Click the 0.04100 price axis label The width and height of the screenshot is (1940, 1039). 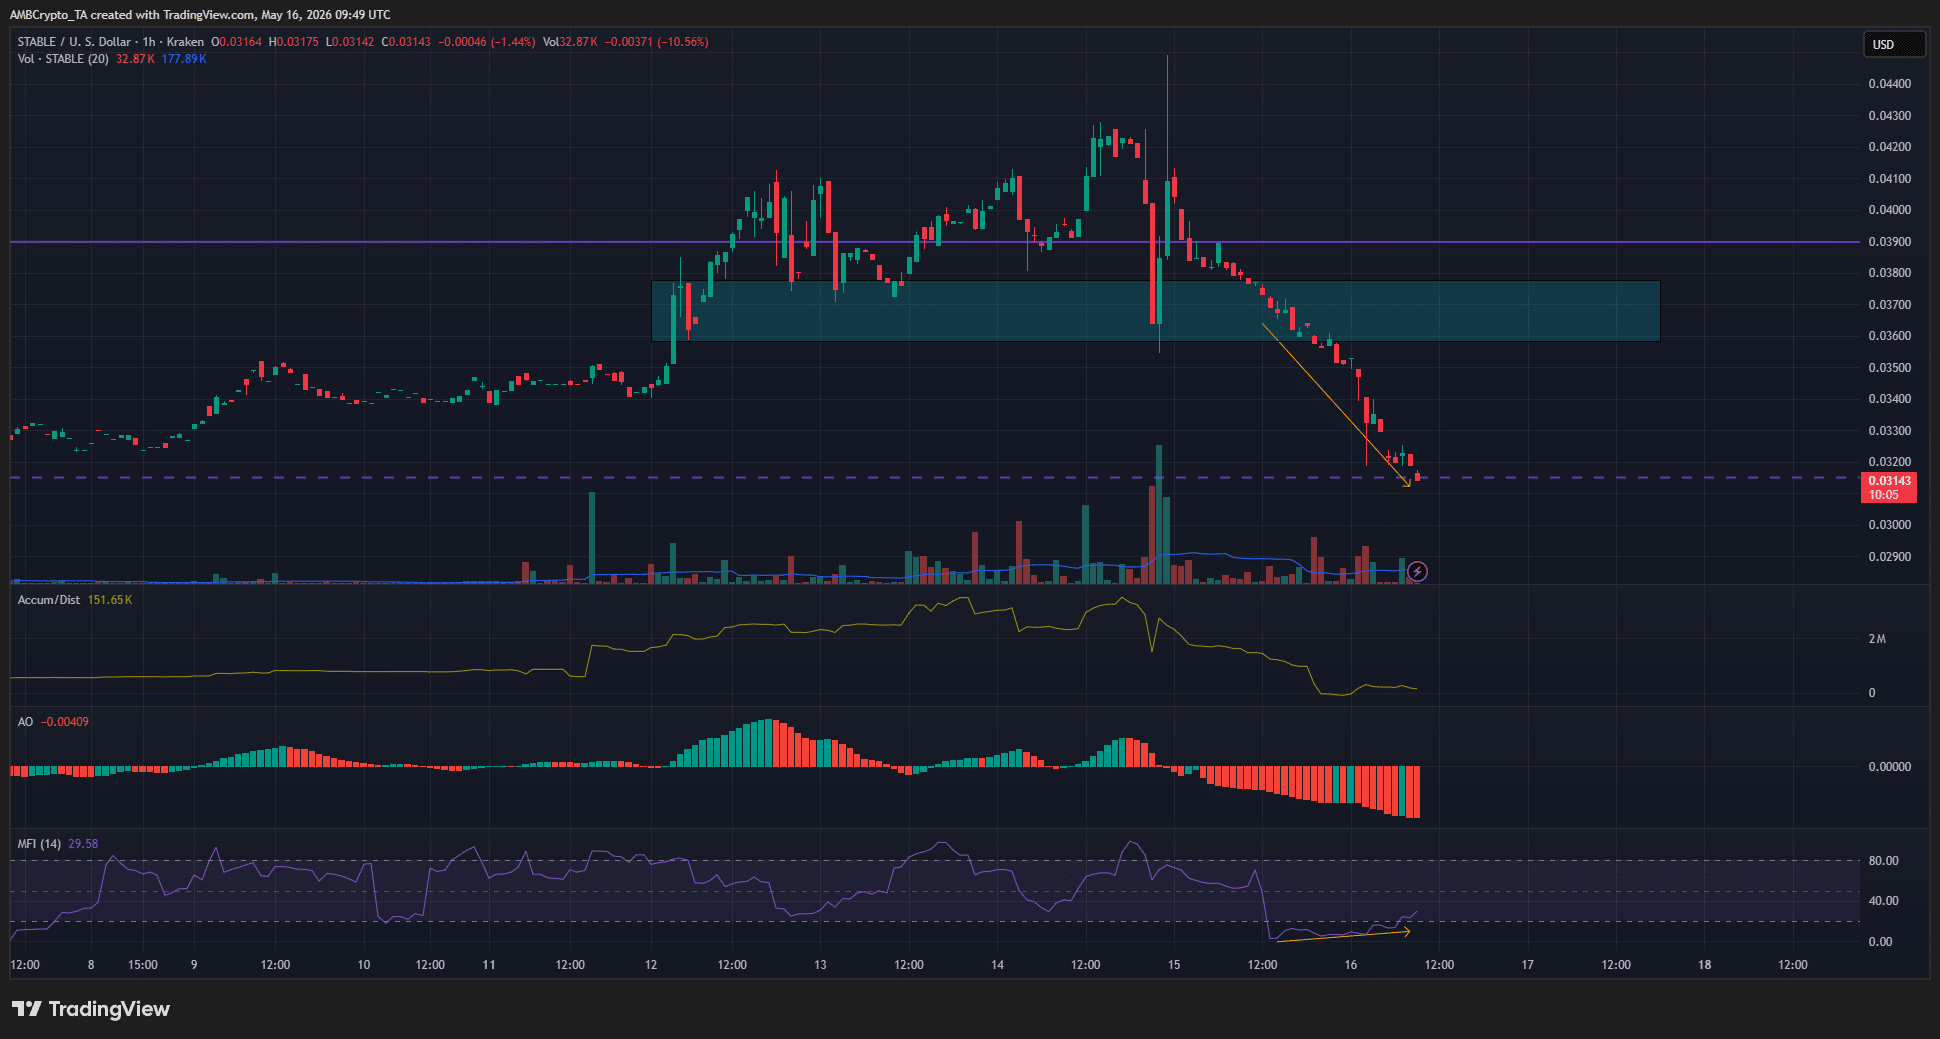pos(1889,179)
